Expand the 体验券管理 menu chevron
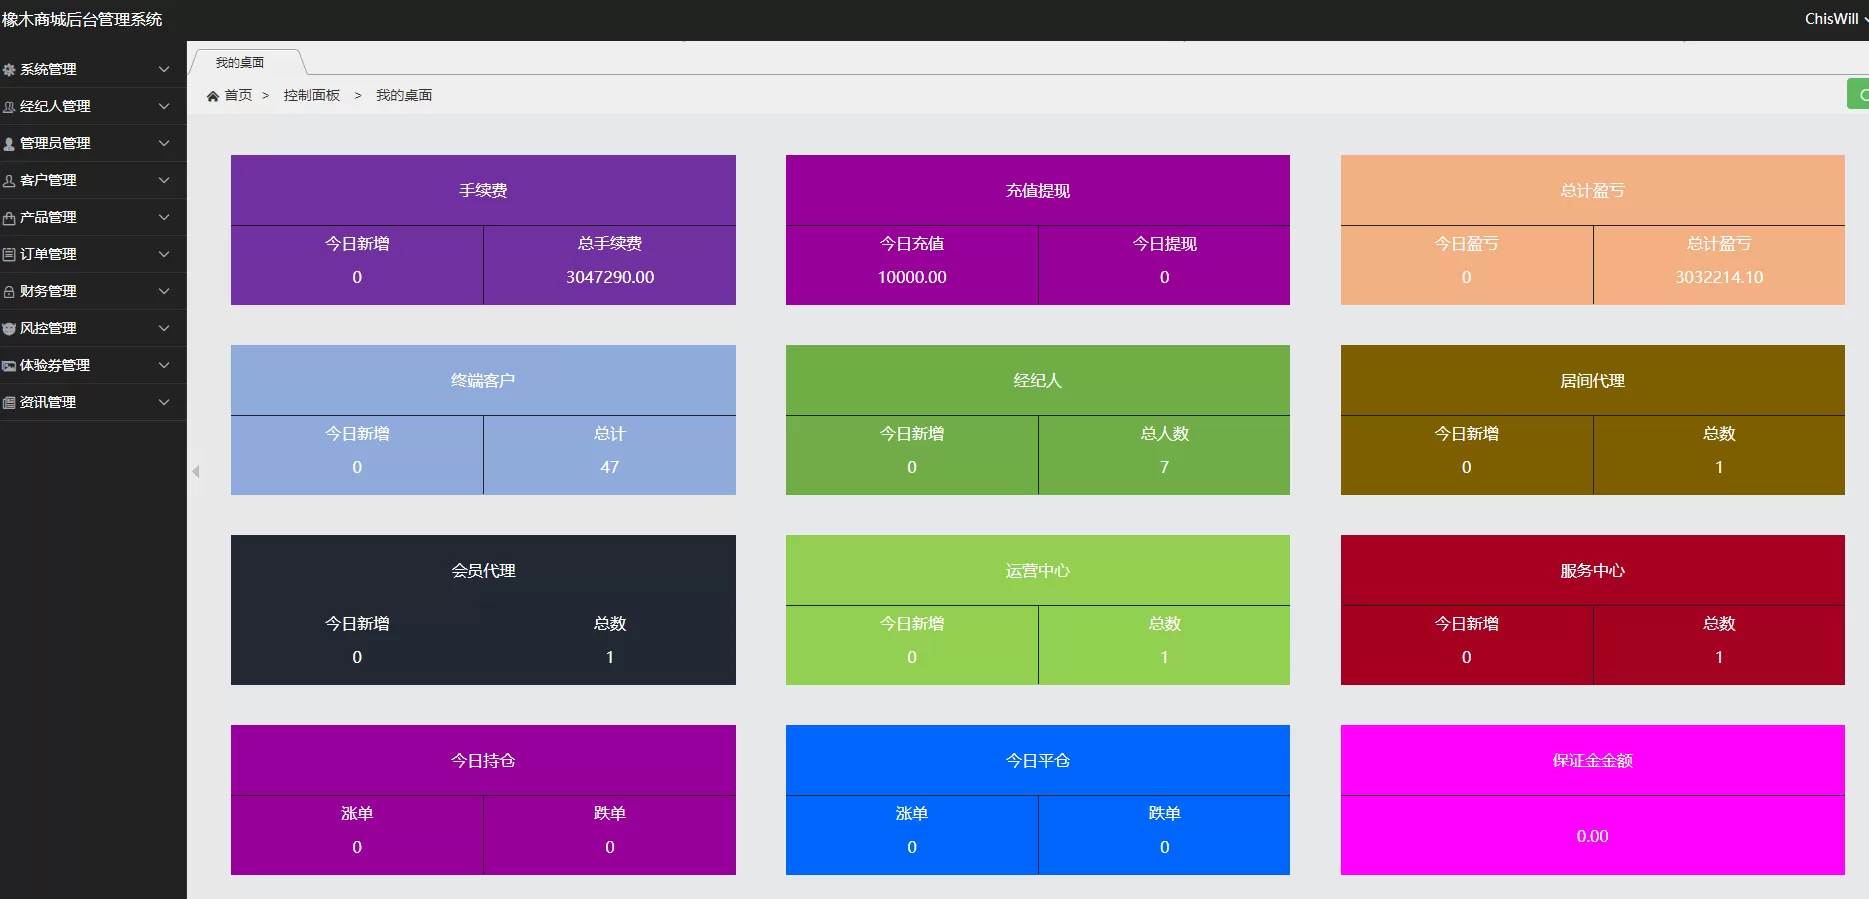Viewport: 1869px width, 899px height. (x=164, y=365)
